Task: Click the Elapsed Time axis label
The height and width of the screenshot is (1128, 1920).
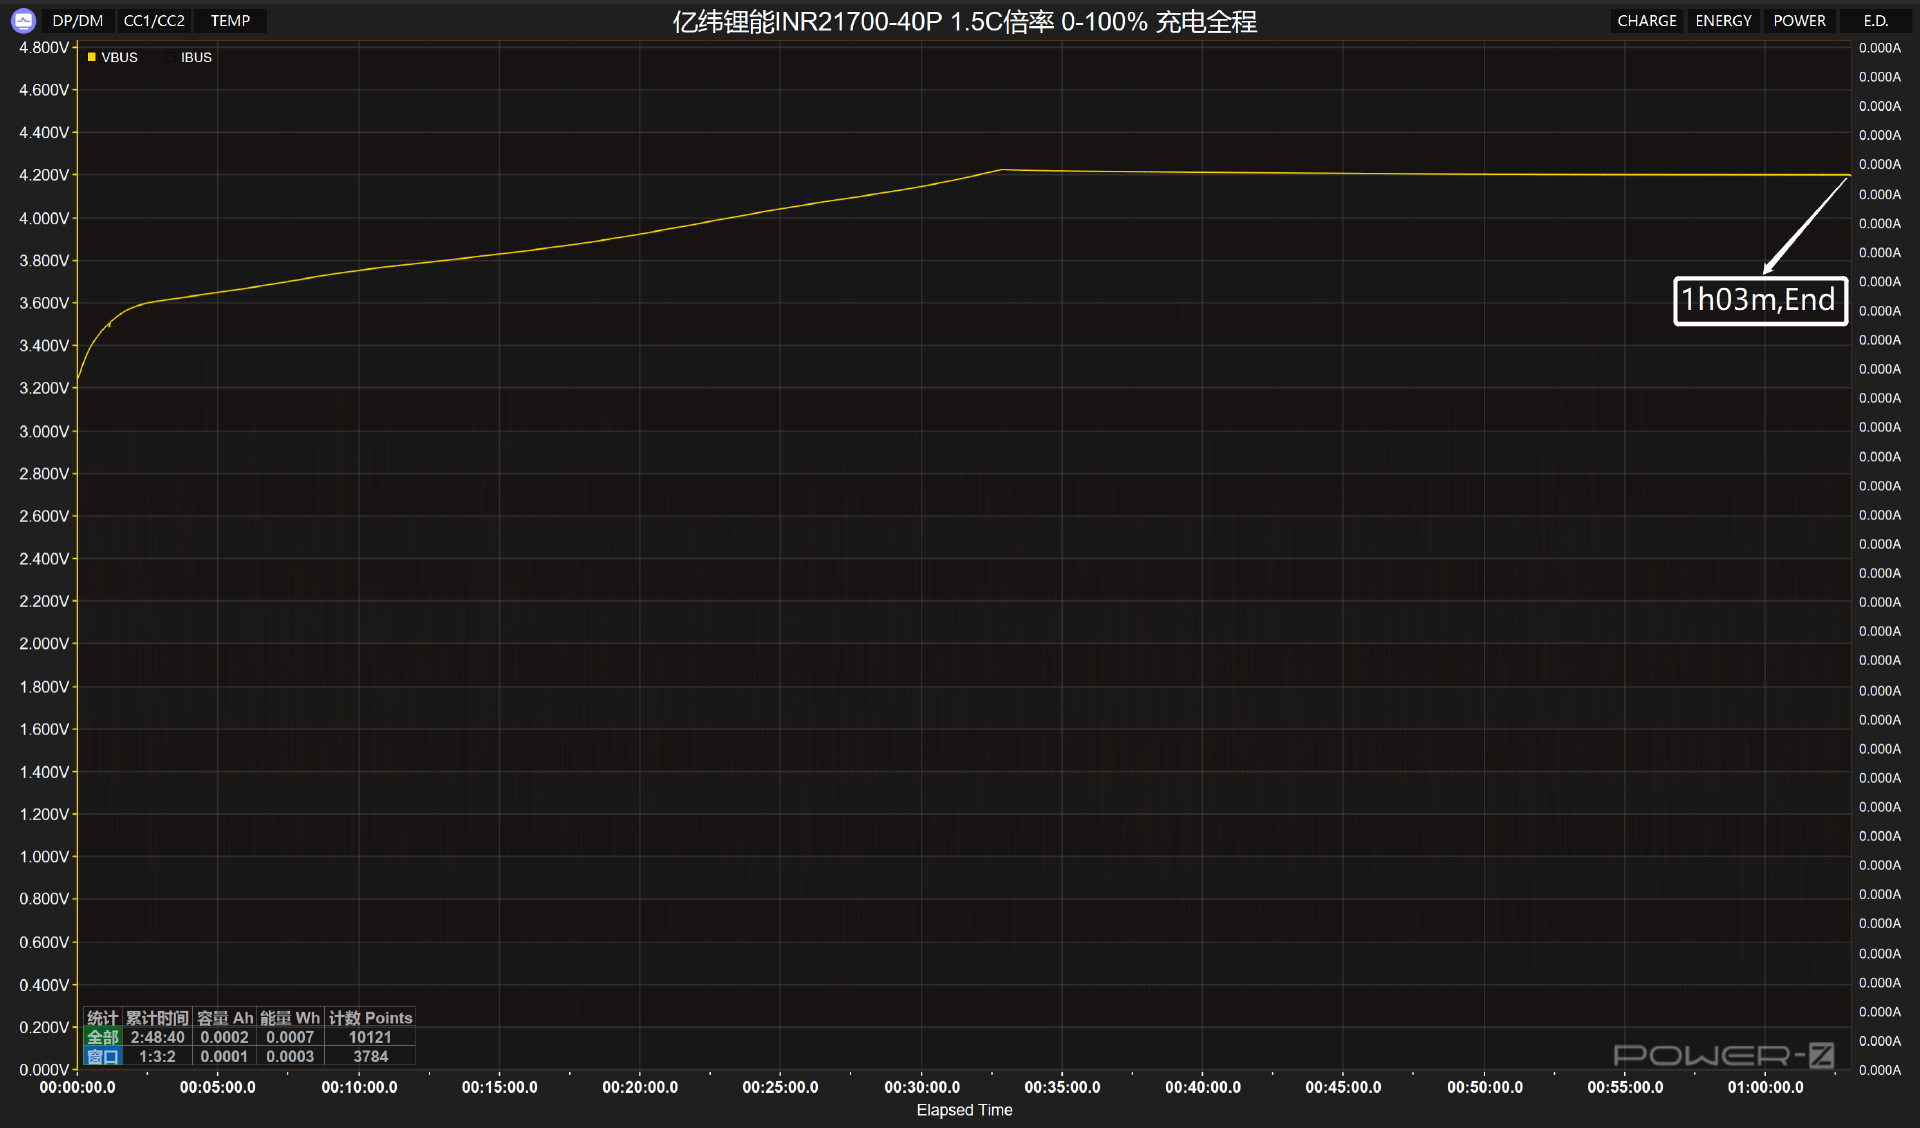Action: 964,1110
